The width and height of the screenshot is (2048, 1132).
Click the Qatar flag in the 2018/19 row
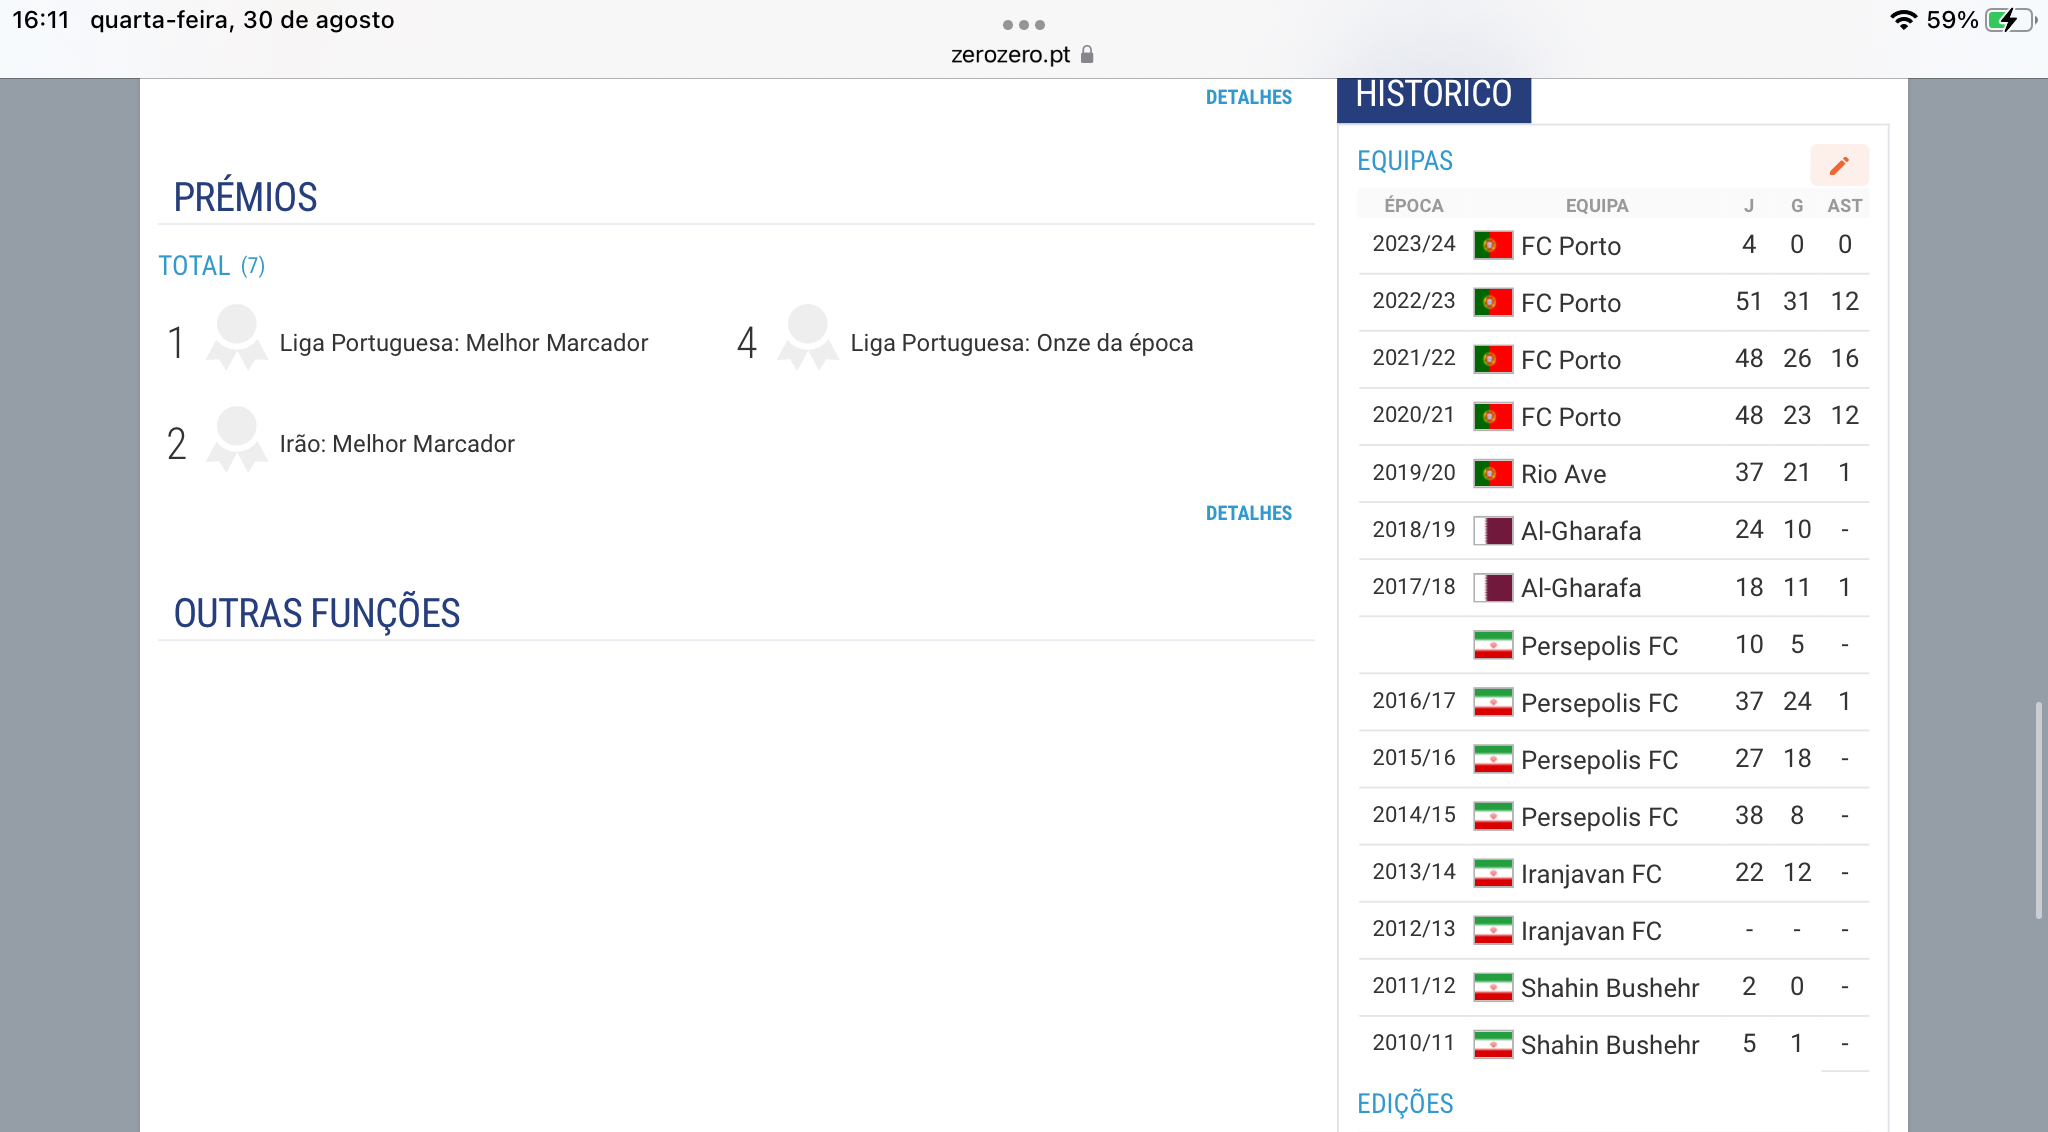click(x=1492, y=530)
